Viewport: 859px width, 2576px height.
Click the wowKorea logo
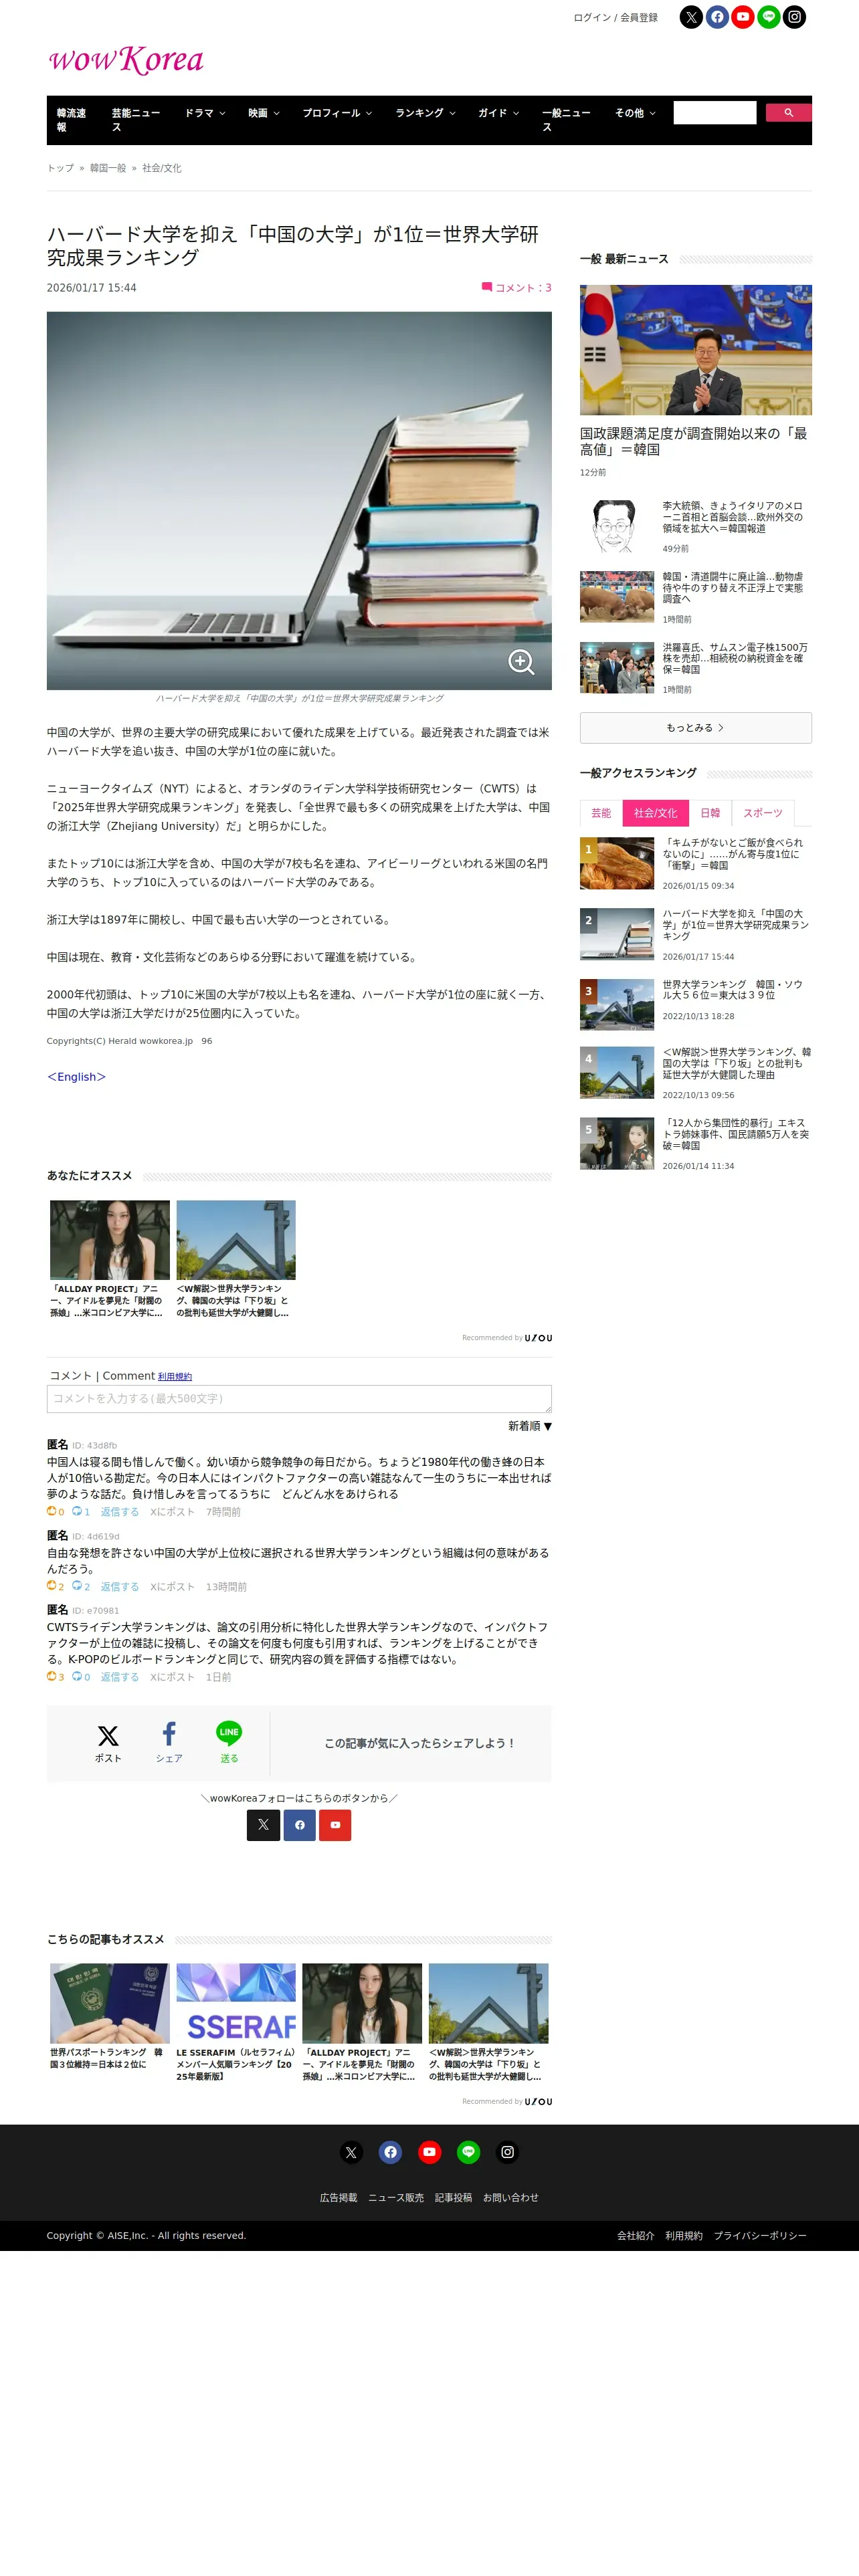(126, 60)
